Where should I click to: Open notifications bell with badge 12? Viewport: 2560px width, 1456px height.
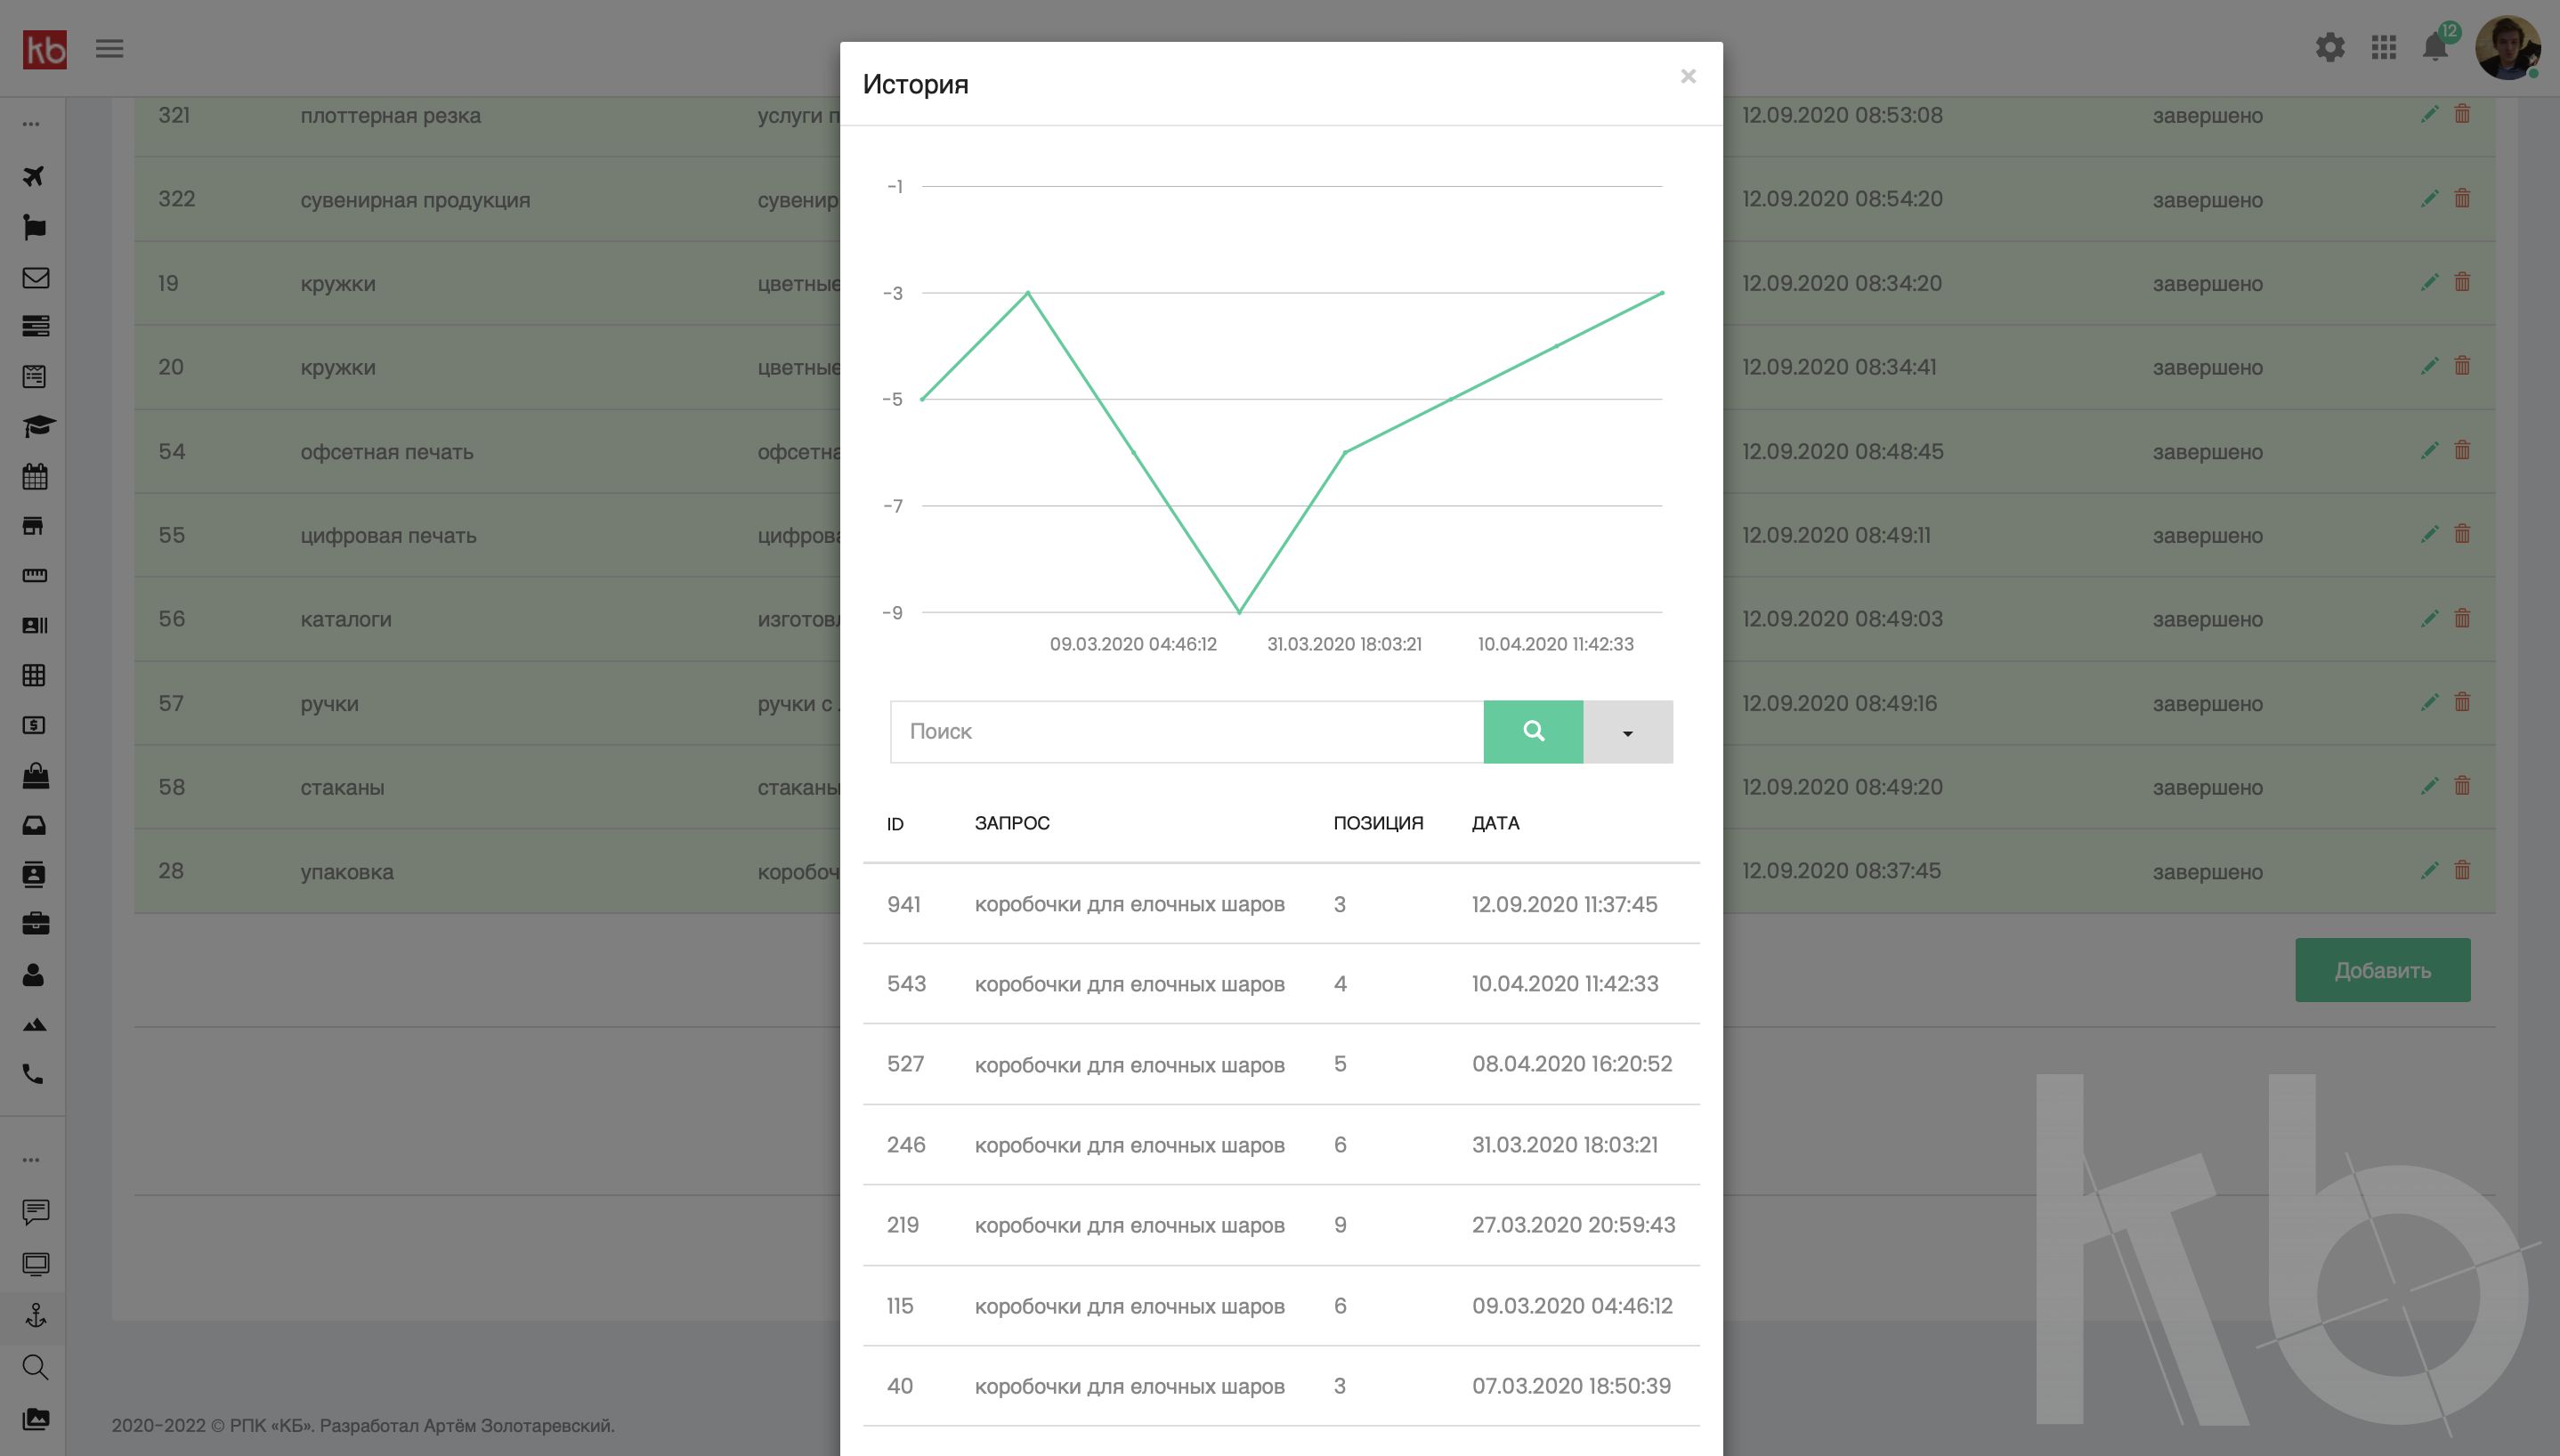(2436, 46)
